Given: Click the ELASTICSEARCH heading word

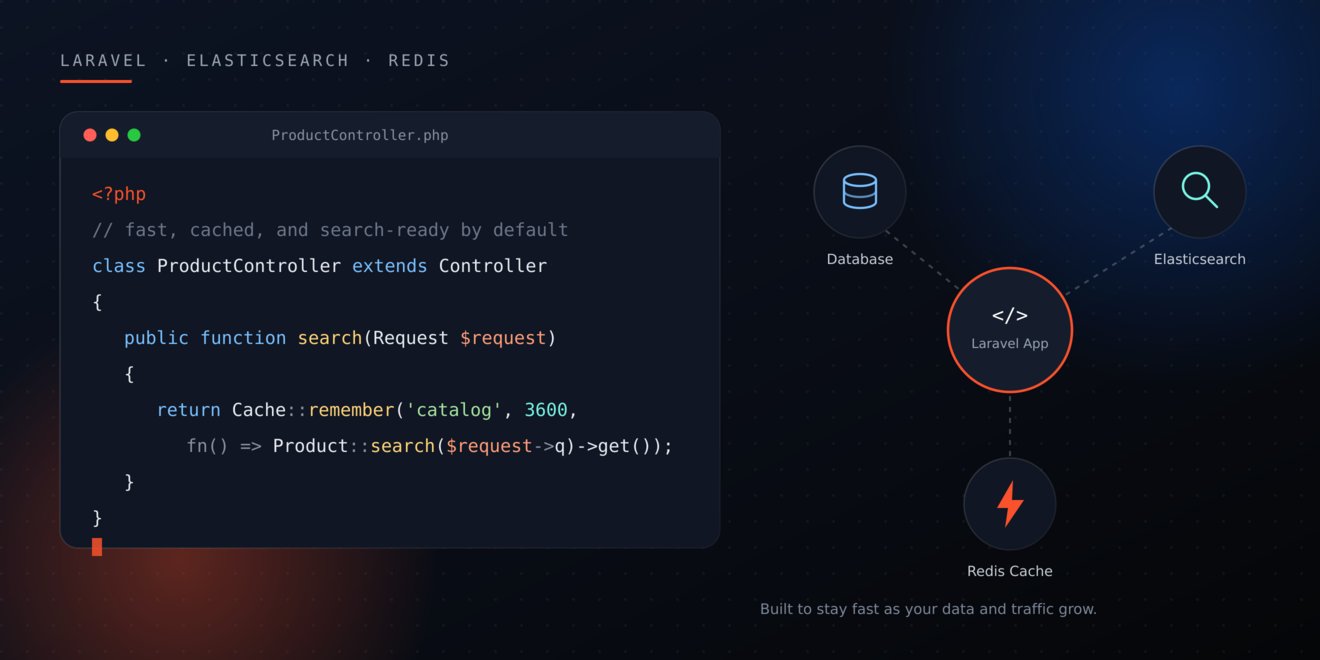Looking at the screenshot, I should coord(268,60).
